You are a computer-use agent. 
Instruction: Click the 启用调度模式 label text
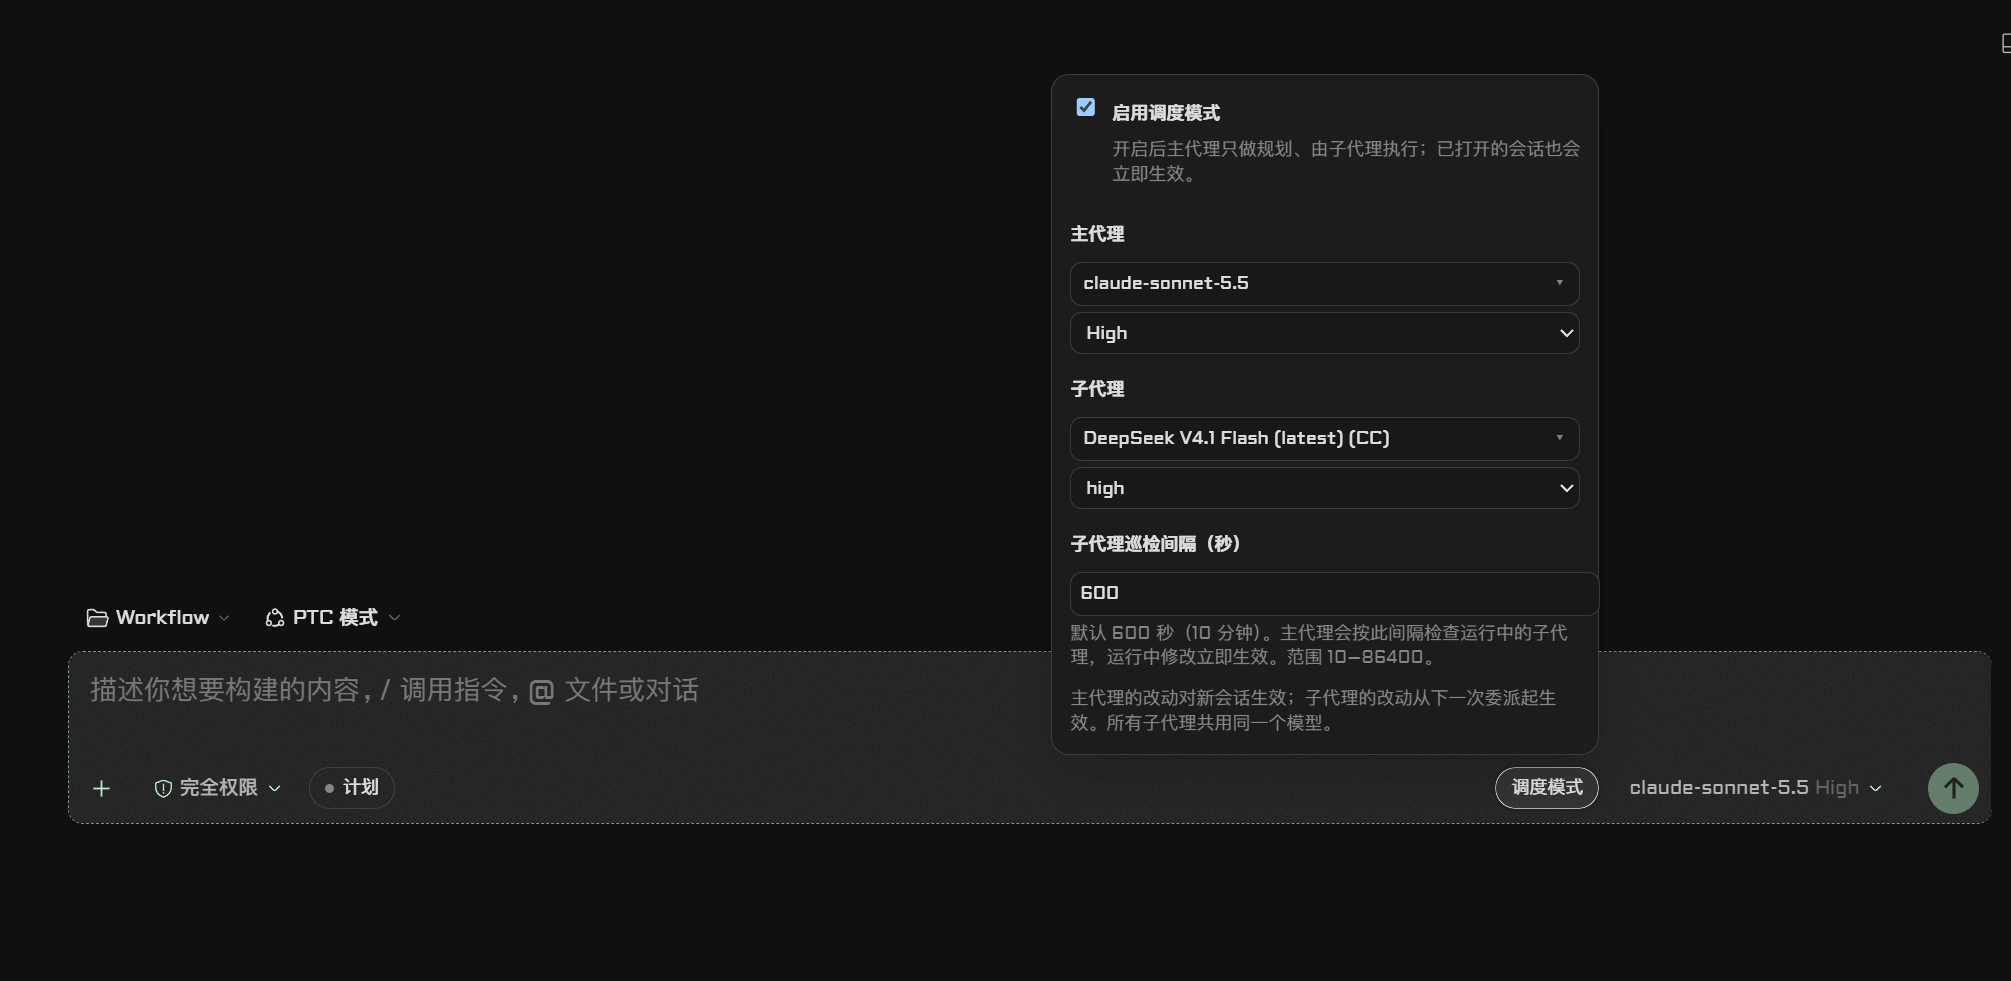tap(1166, 113)
